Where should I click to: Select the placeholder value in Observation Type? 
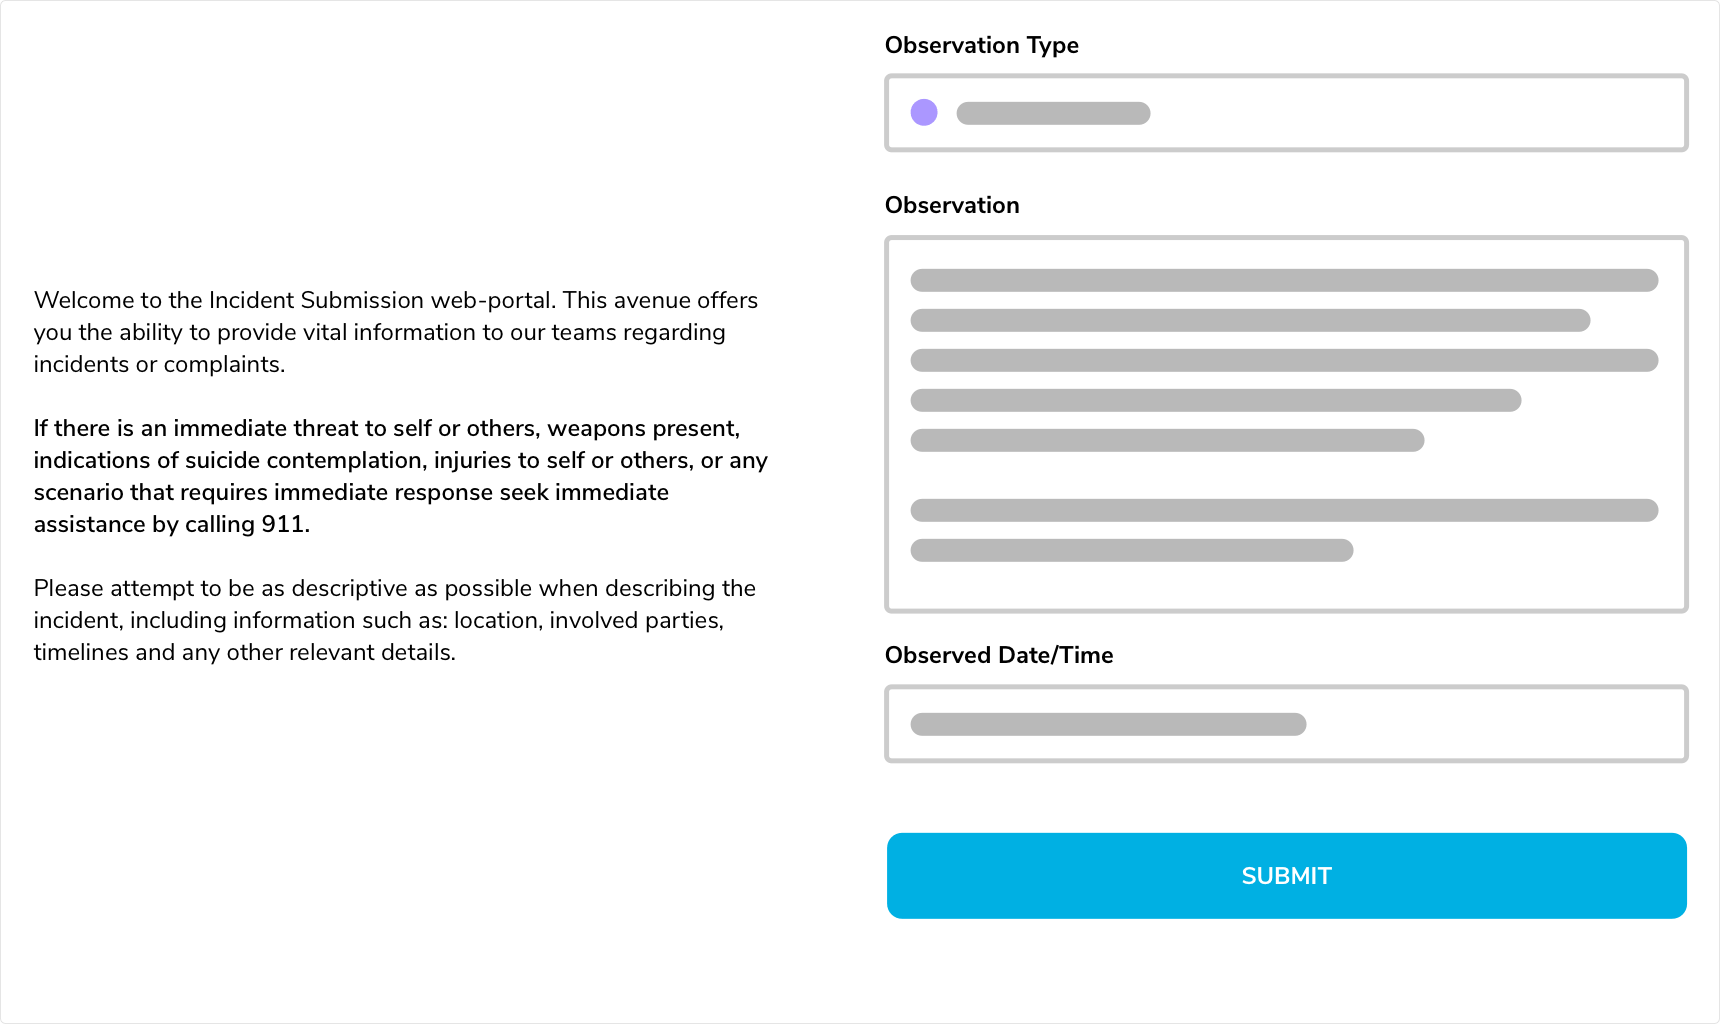[x=1053, y=113]
